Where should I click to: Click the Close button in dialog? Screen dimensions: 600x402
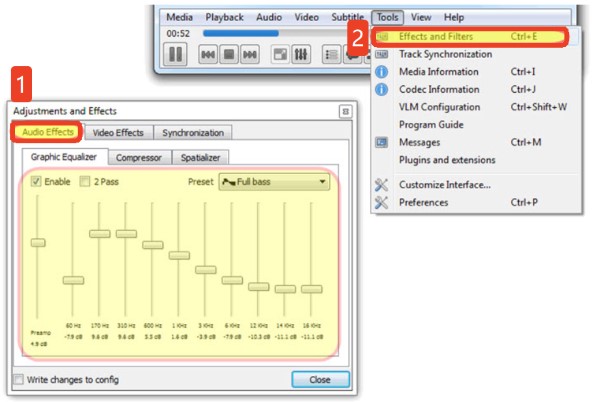click(320, 379)
